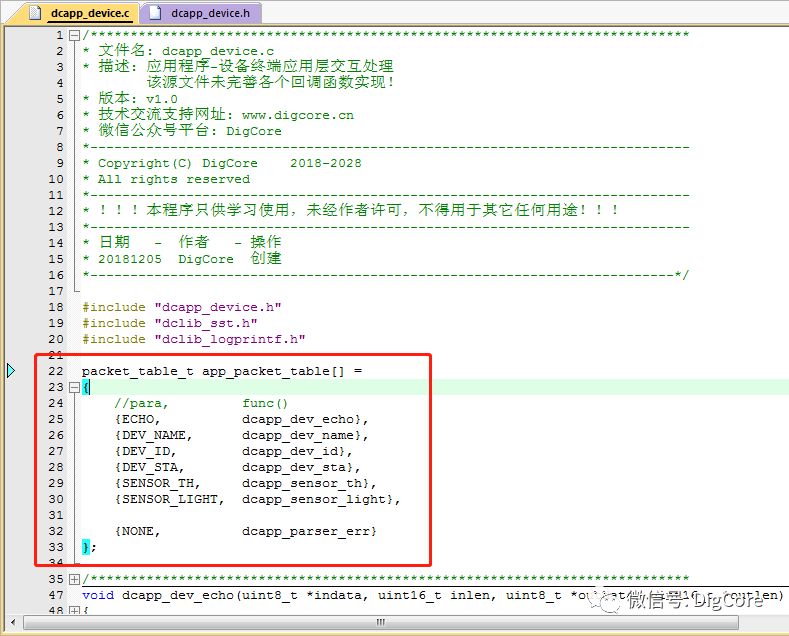Click on packet_table_t type name

coord(137,371)
